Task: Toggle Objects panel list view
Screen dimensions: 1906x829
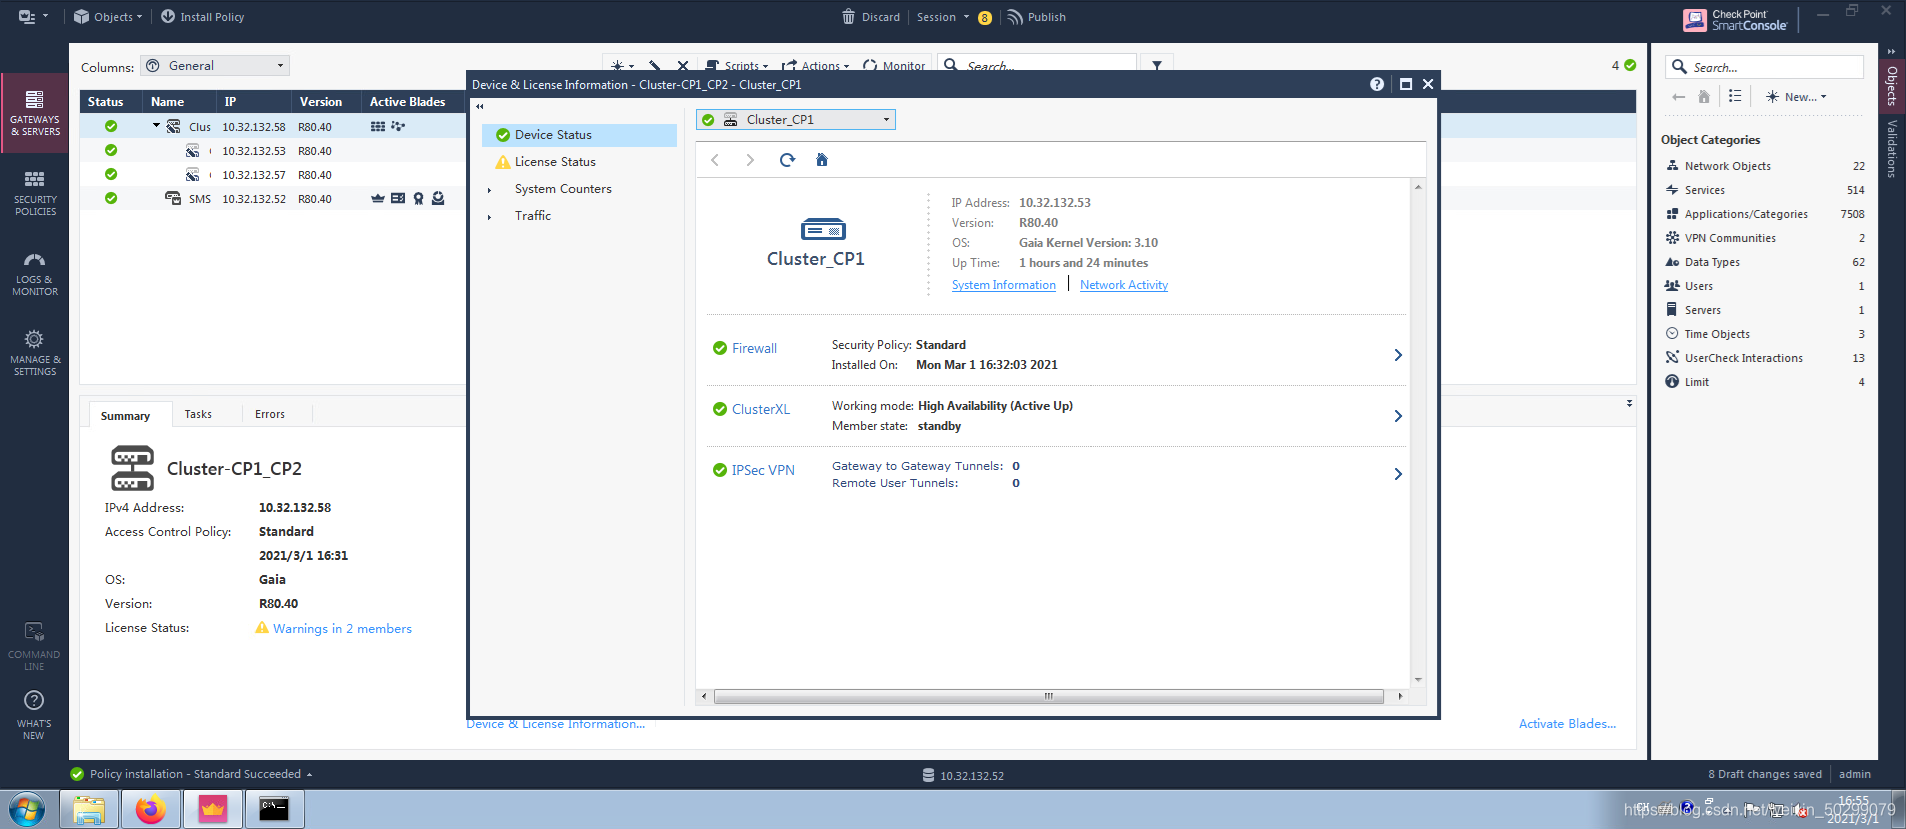Action: tap(1735, 97)
